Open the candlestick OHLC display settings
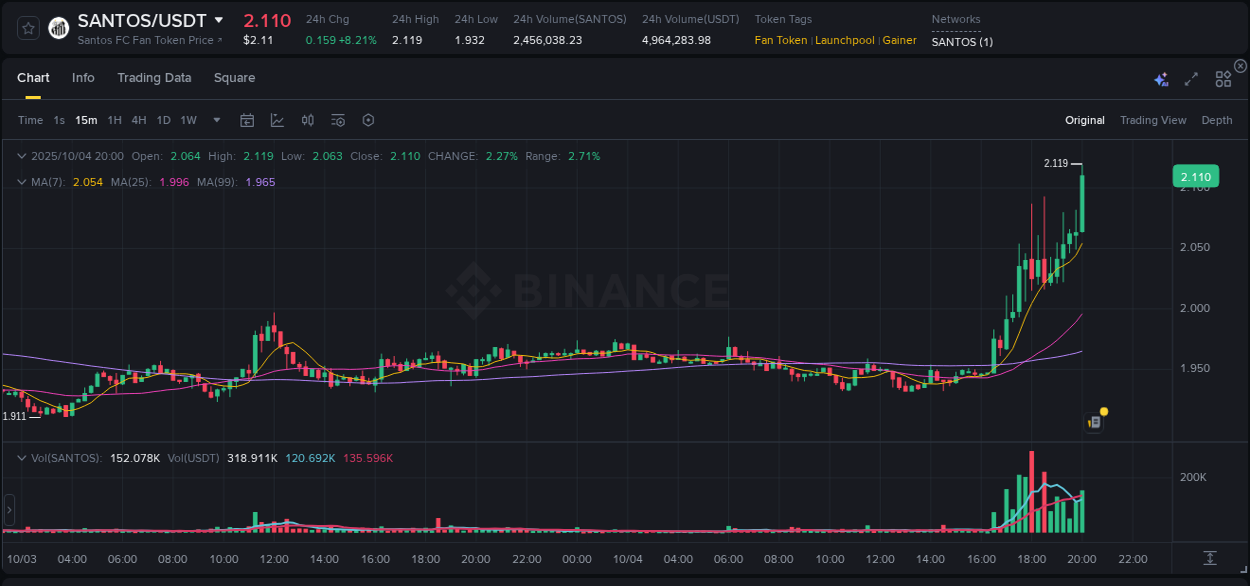Viewport: 1250px width, 586px height. pyautogui.click(x=308, y=119)
